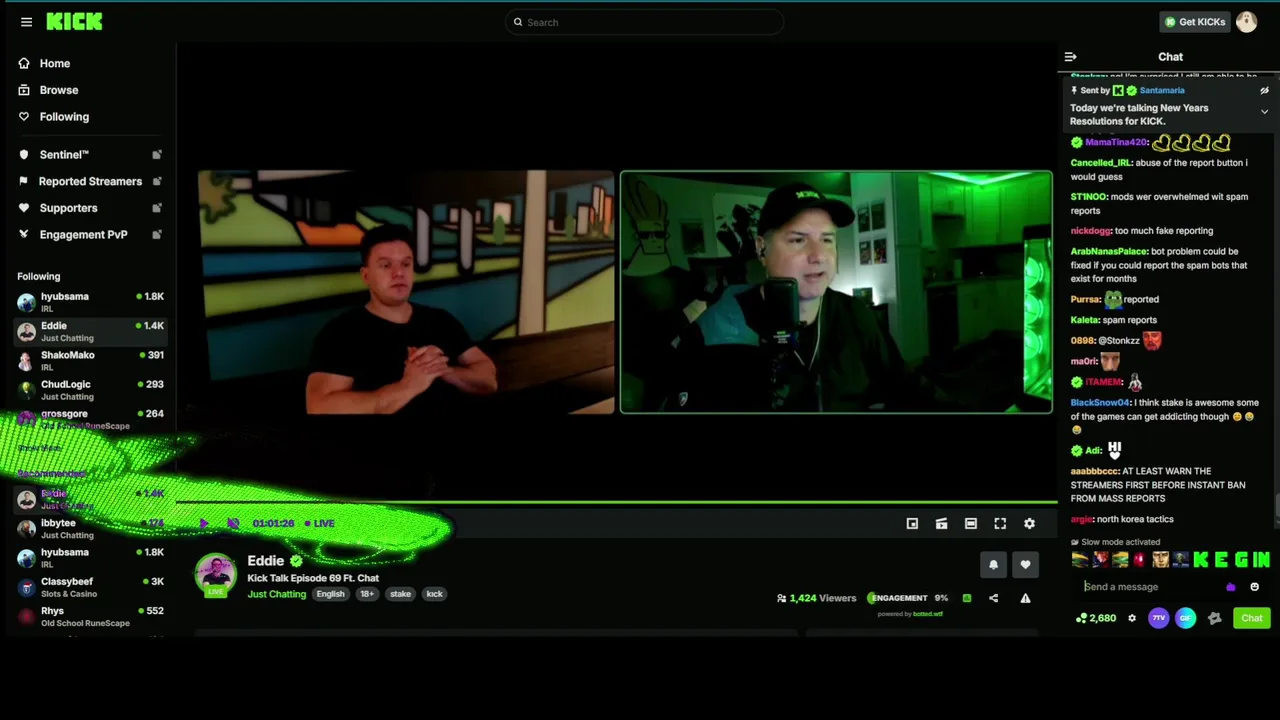Screen dimensions: 1280x720
Task: Click the external-link icon beside Sentinel
Action: pyautogui.click(x=157, y=155)
